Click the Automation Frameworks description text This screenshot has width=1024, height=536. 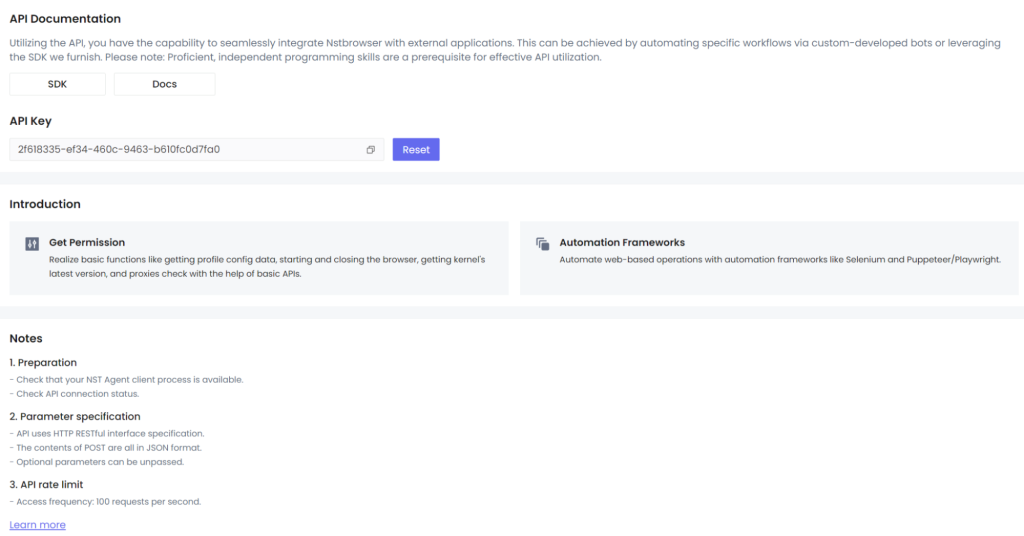(780, 260)
